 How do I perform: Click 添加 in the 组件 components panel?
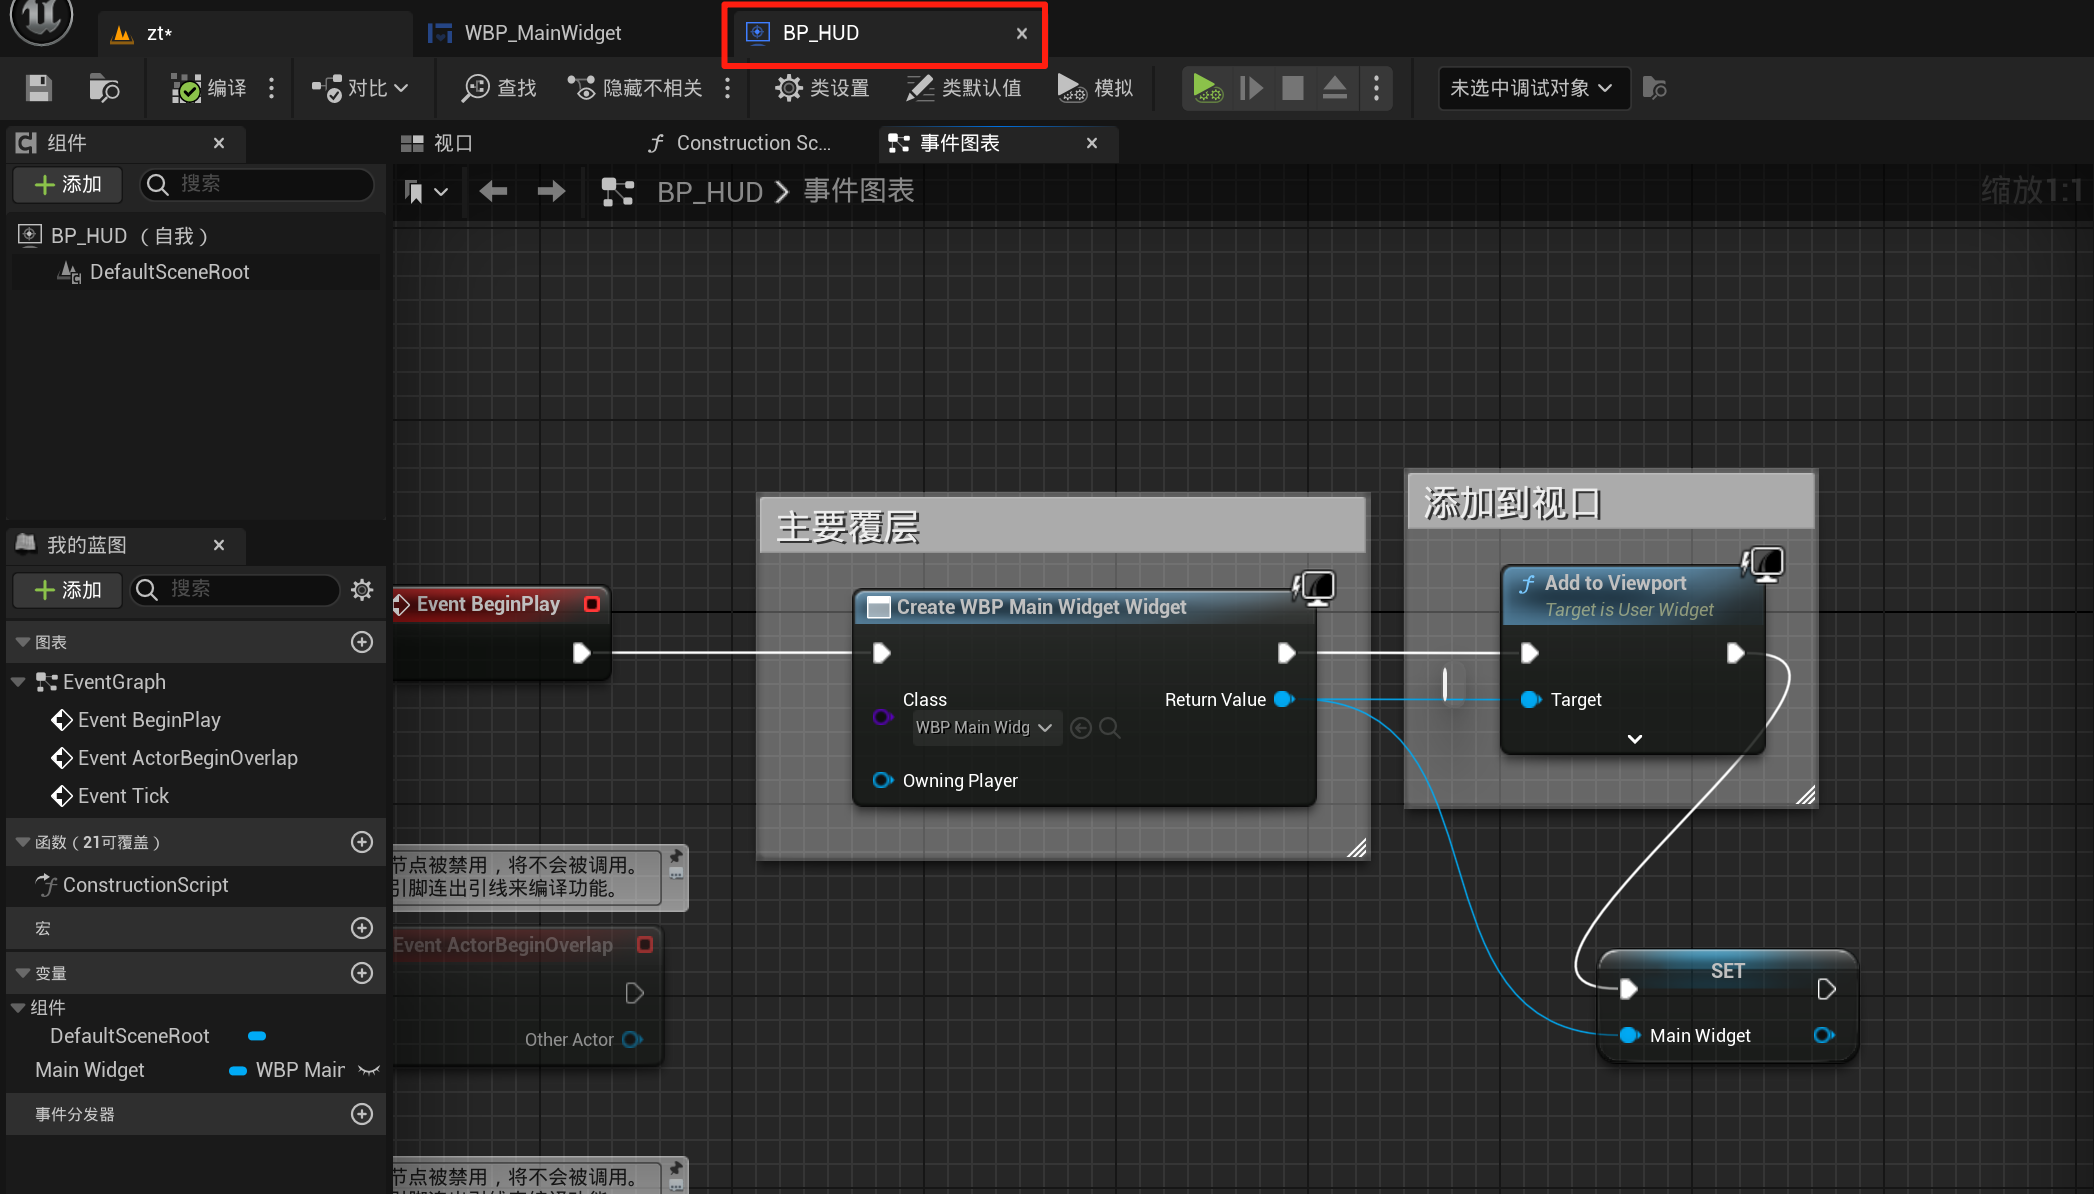click(66, 184)
